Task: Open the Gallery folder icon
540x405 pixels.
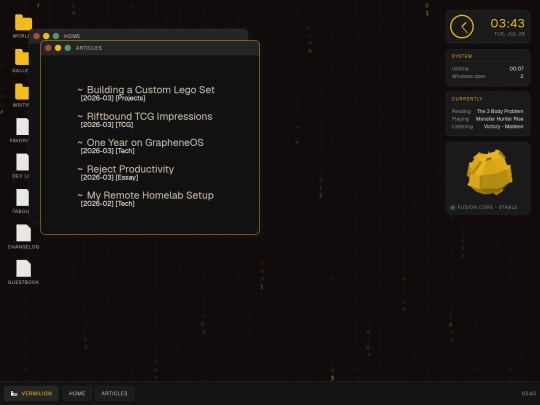Action: 22,57
